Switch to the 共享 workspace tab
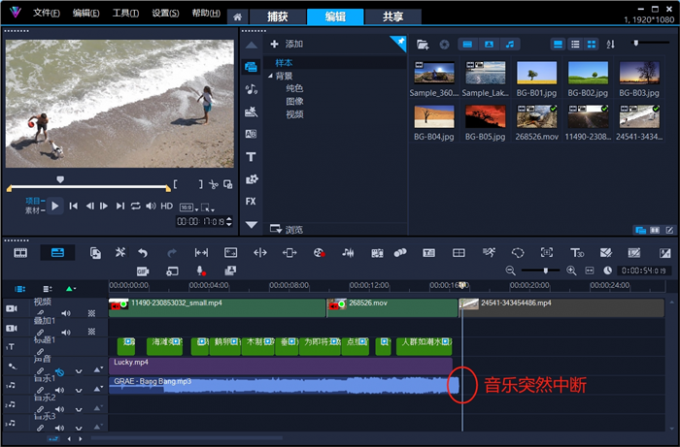Image resolution: width=680 pixels, height=447 pixels. point(393,16)
